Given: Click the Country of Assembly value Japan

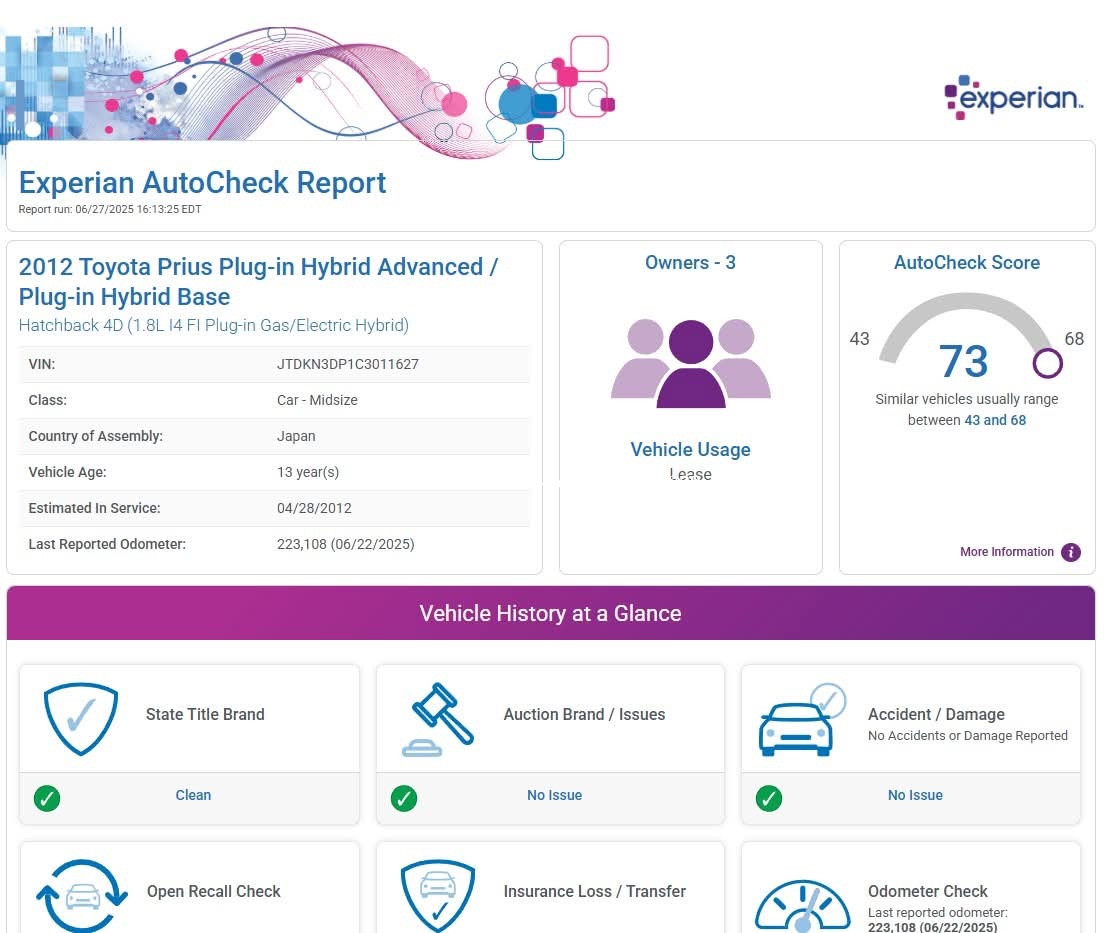Looking at the screenshot, I should (x=296, y=436).
